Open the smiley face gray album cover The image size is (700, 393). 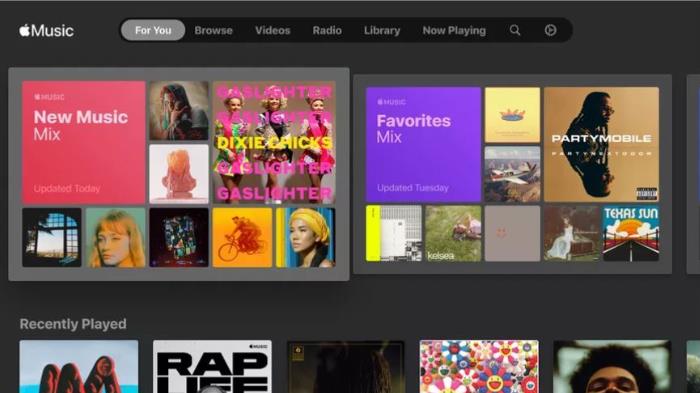tap(512, 233)
